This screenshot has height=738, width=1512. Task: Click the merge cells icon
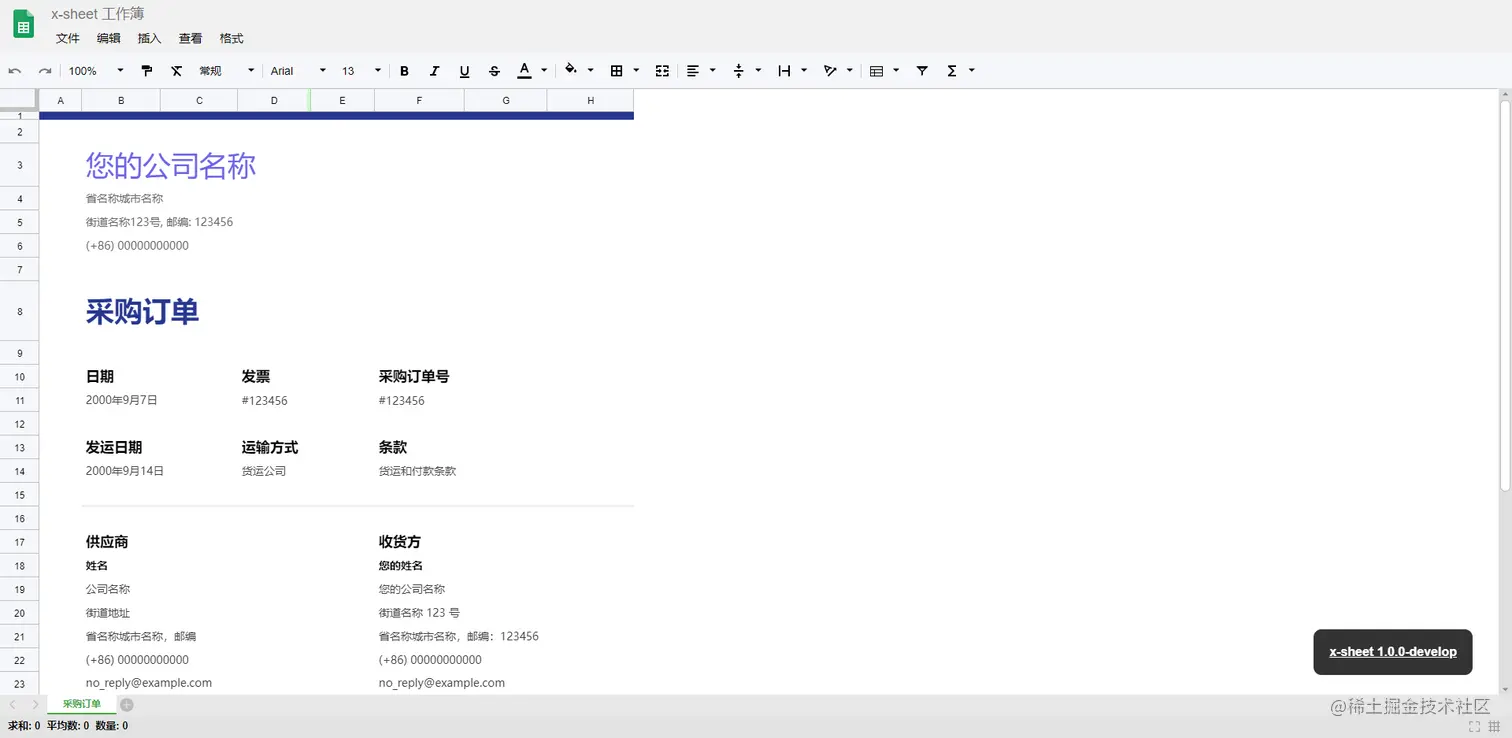[661, 70]
